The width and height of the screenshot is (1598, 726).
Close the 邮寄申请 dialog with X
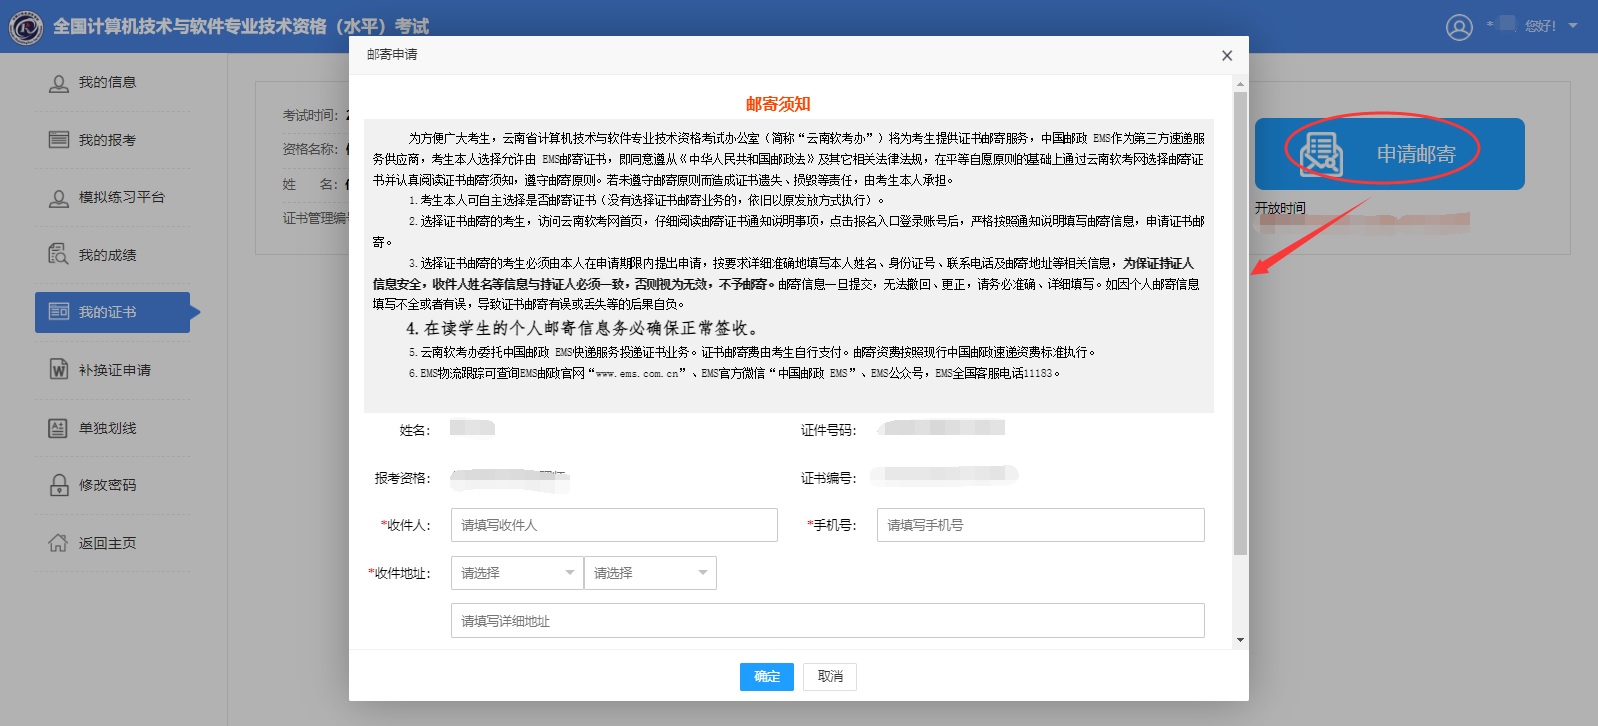pyautogui.click(x=1227, y=56)
